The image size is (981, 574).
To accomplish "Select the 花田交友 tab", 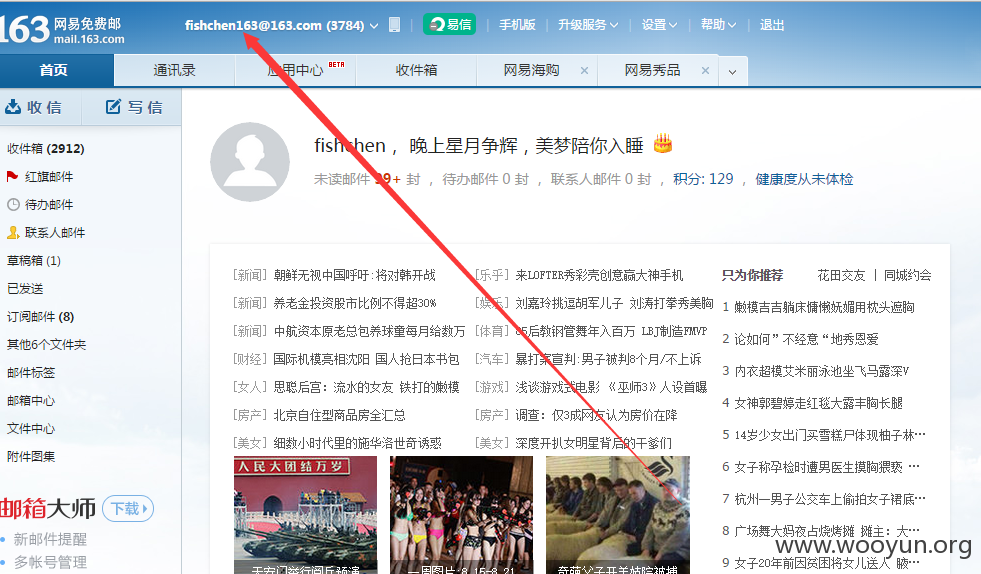I will [x=841, y=275].
